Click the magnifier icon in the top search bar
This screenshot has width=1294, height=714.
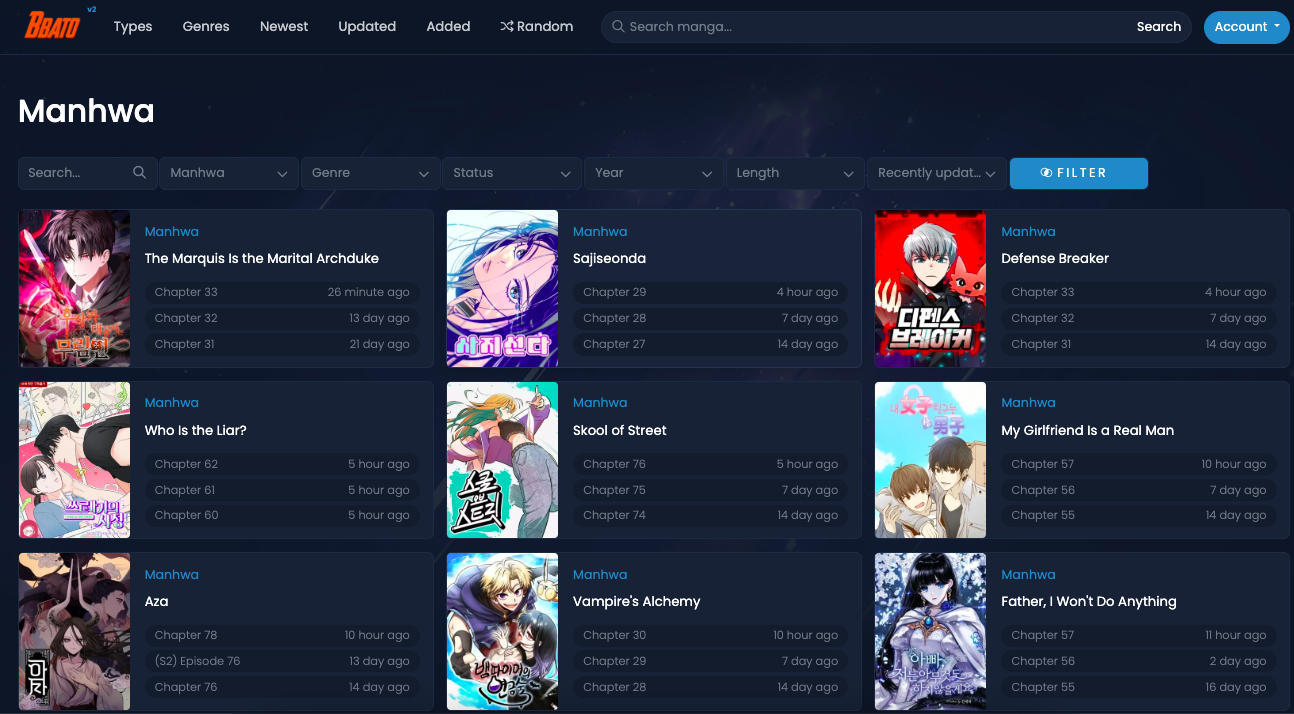[x=618, y=27]
